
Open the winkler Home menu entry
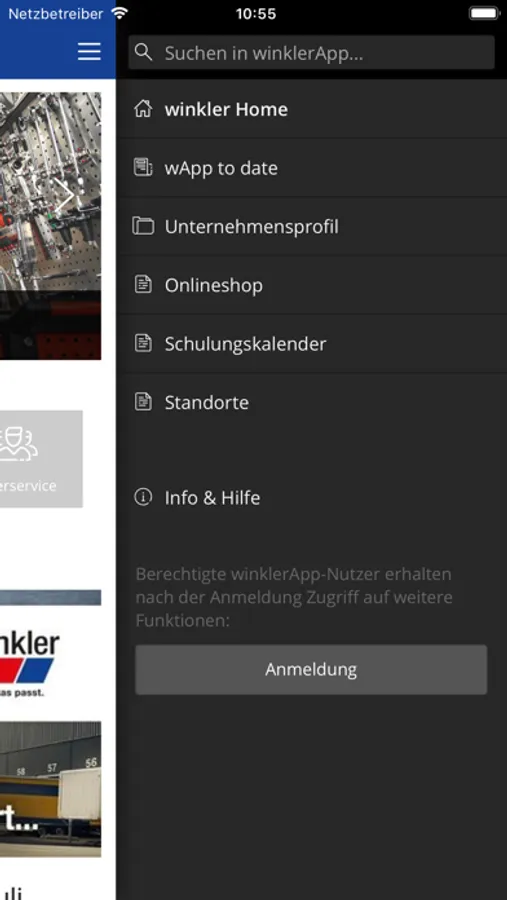(311, 109)
